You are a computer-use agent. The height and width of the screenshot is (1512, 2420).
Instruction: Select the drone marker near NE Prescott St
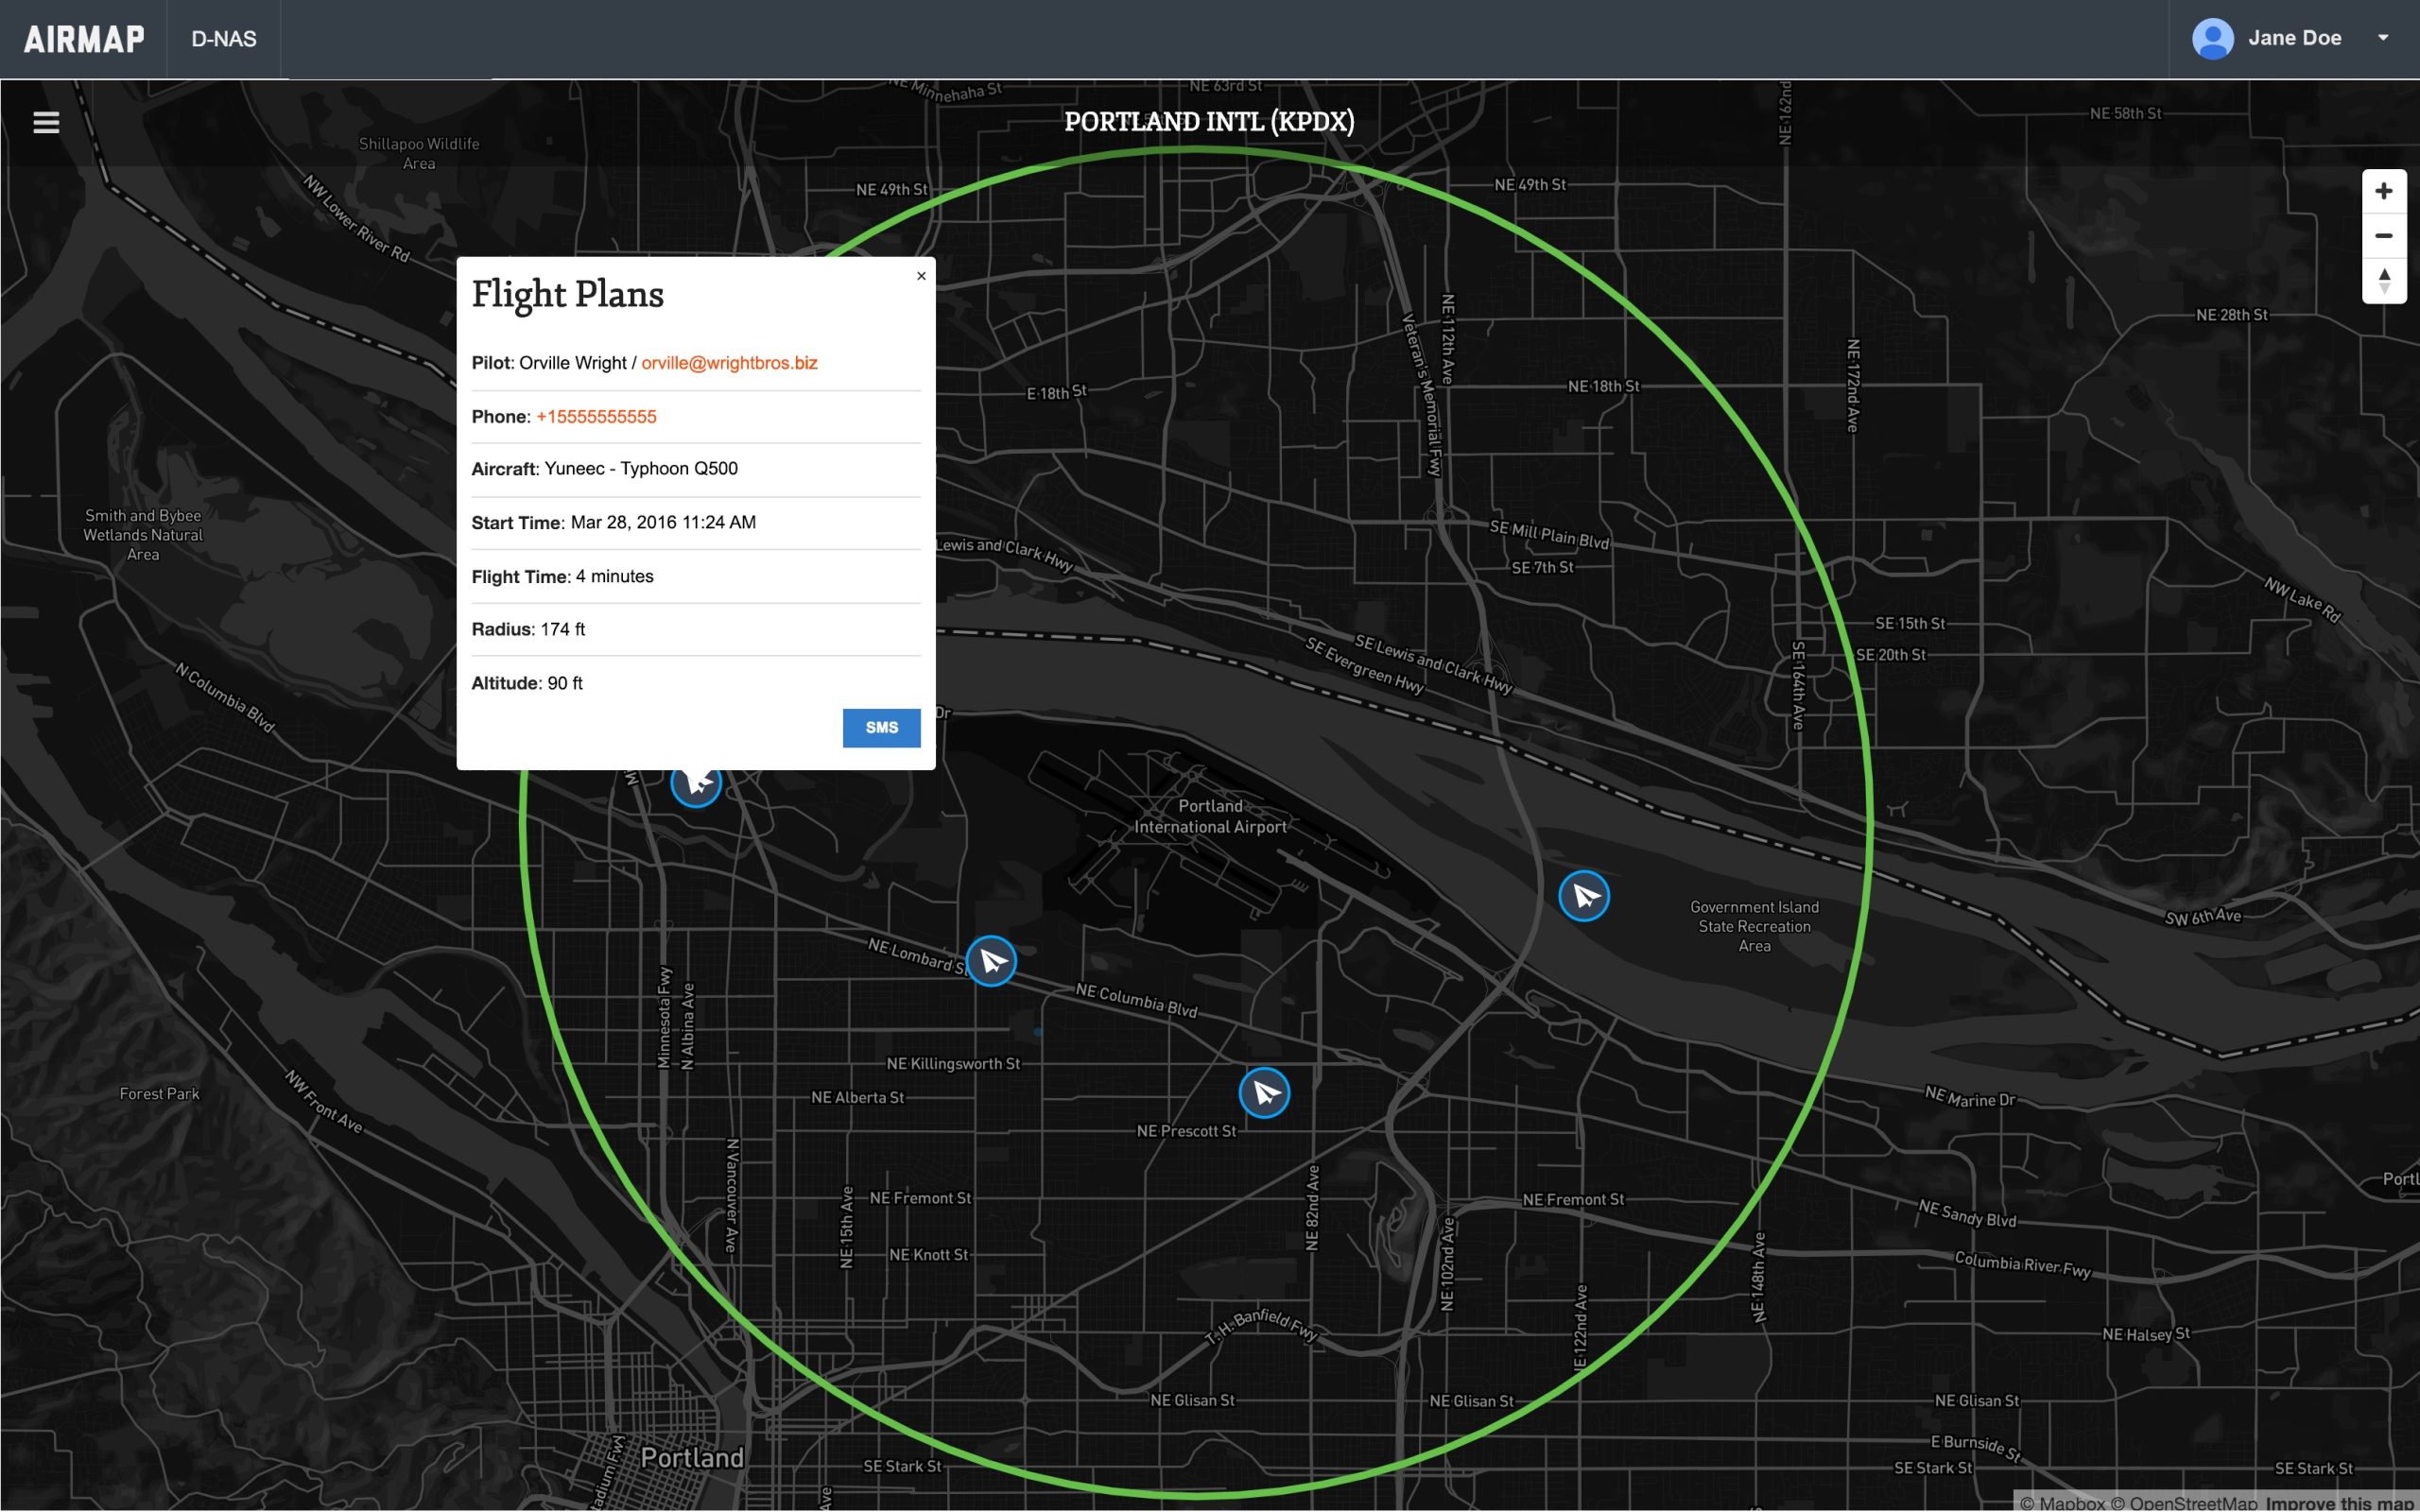point(1265,1092)
